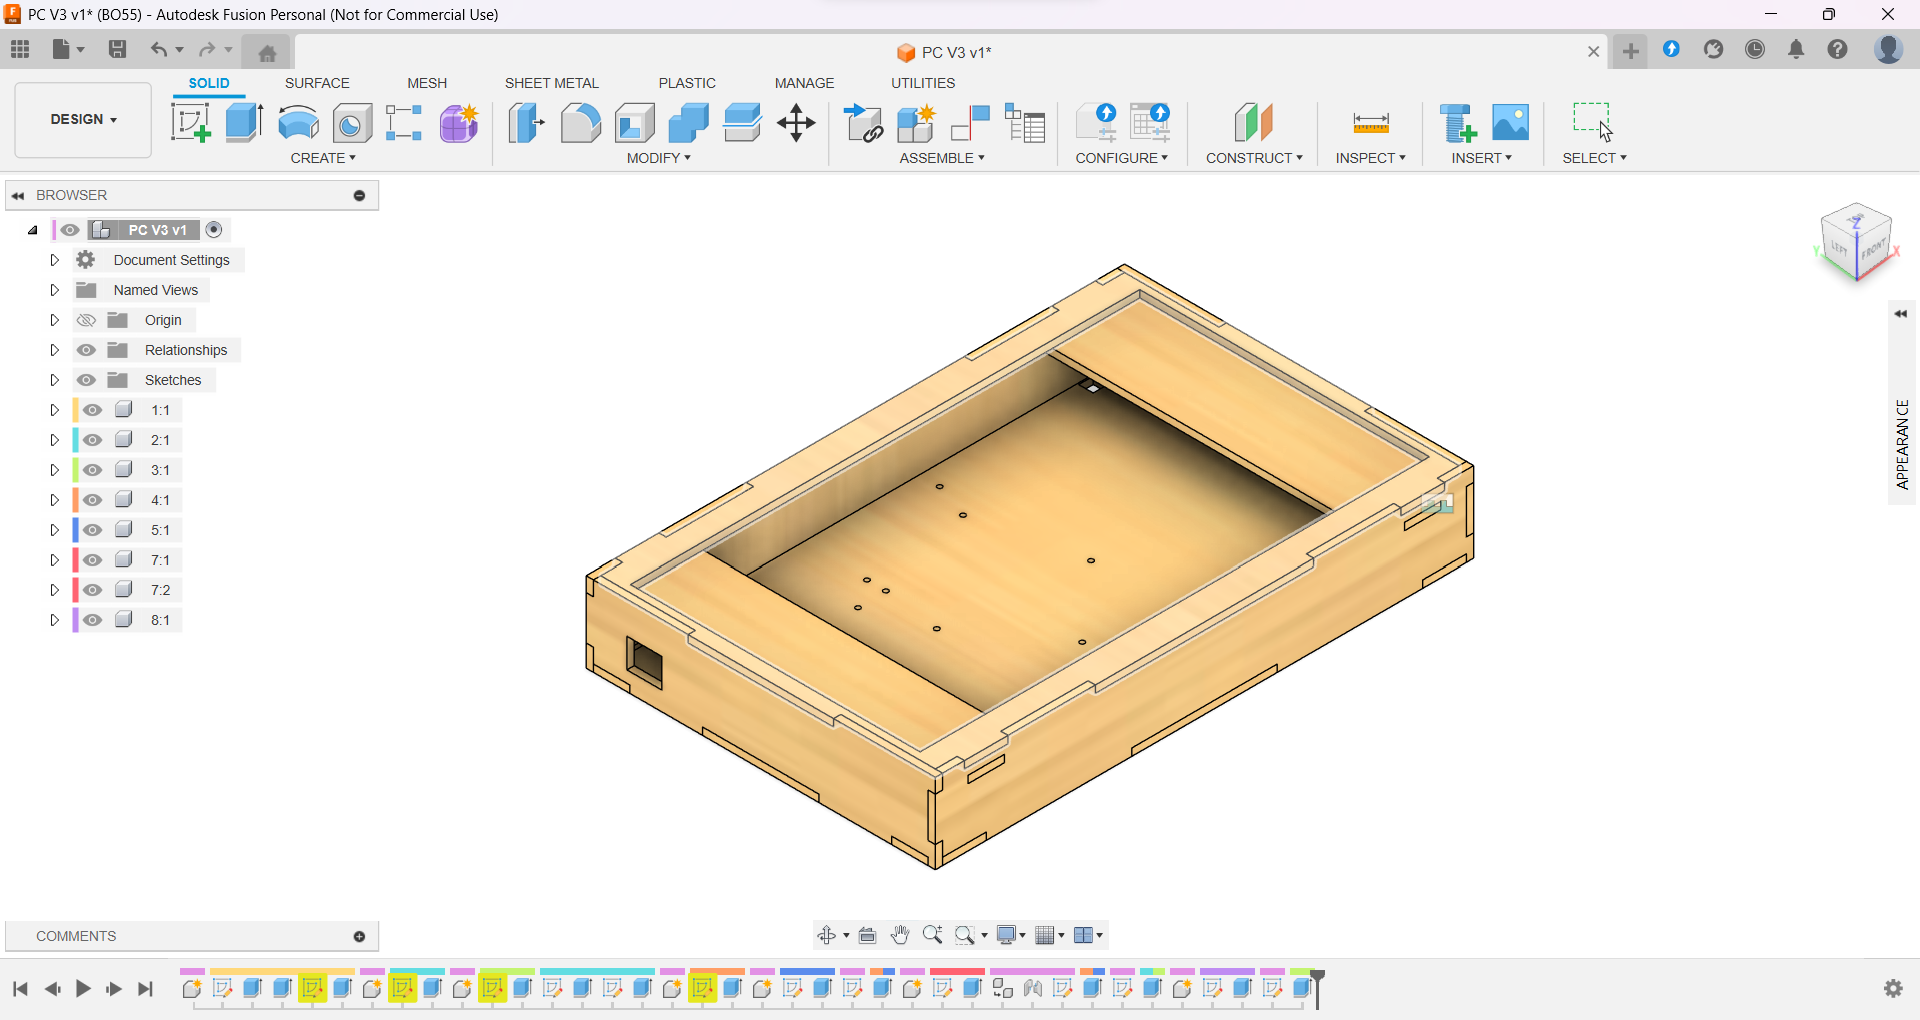Hide body 1:1 using eye icon
This screenshot has width=1920, height=1020.
(x=93, y=410)
